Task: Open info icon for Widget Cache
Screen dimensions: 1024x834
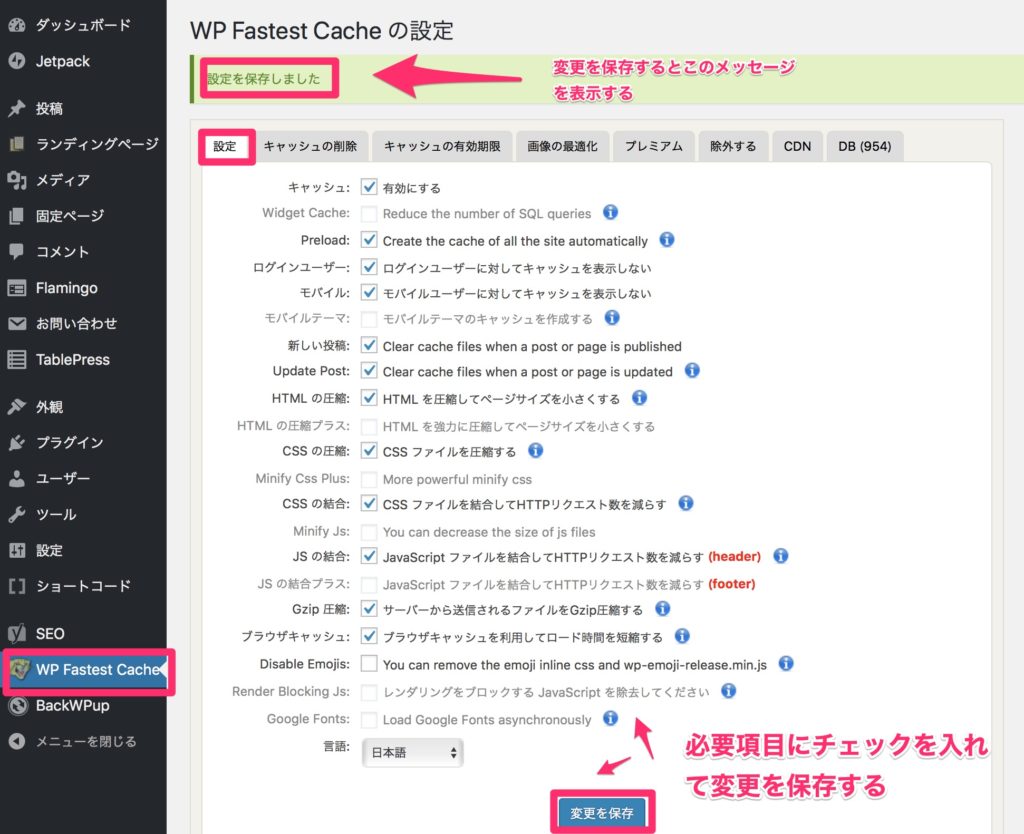Action: tap(610, 212)
